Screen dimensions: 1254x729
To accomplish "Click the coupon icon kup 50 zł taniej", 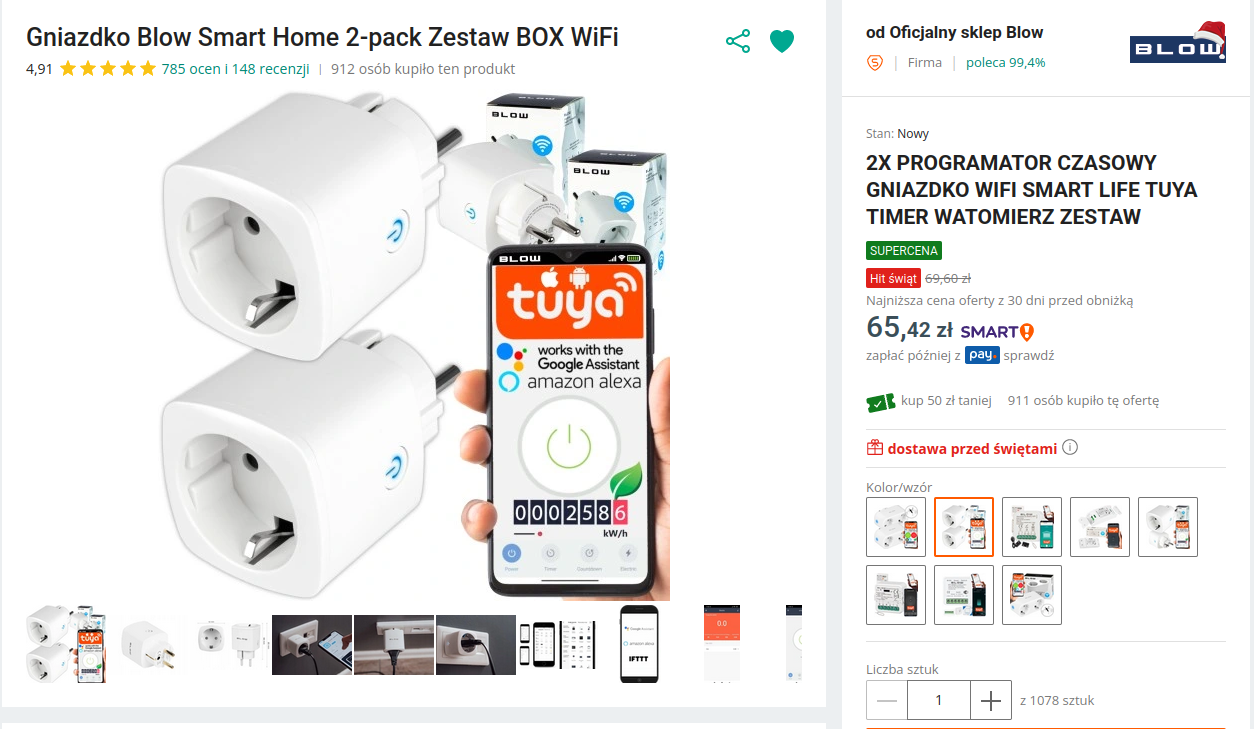I will [880, 401].
